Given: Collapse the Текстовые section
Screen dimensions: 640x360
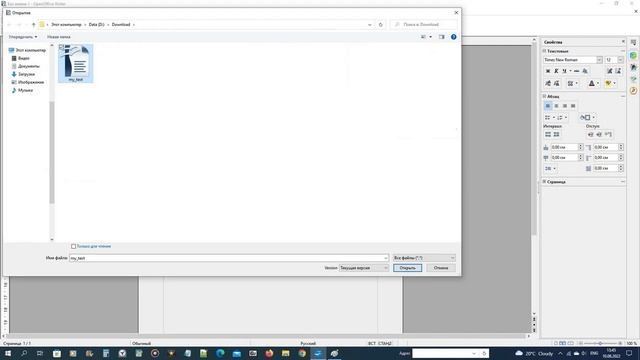Looking at the screenshot, I should 544,51.
